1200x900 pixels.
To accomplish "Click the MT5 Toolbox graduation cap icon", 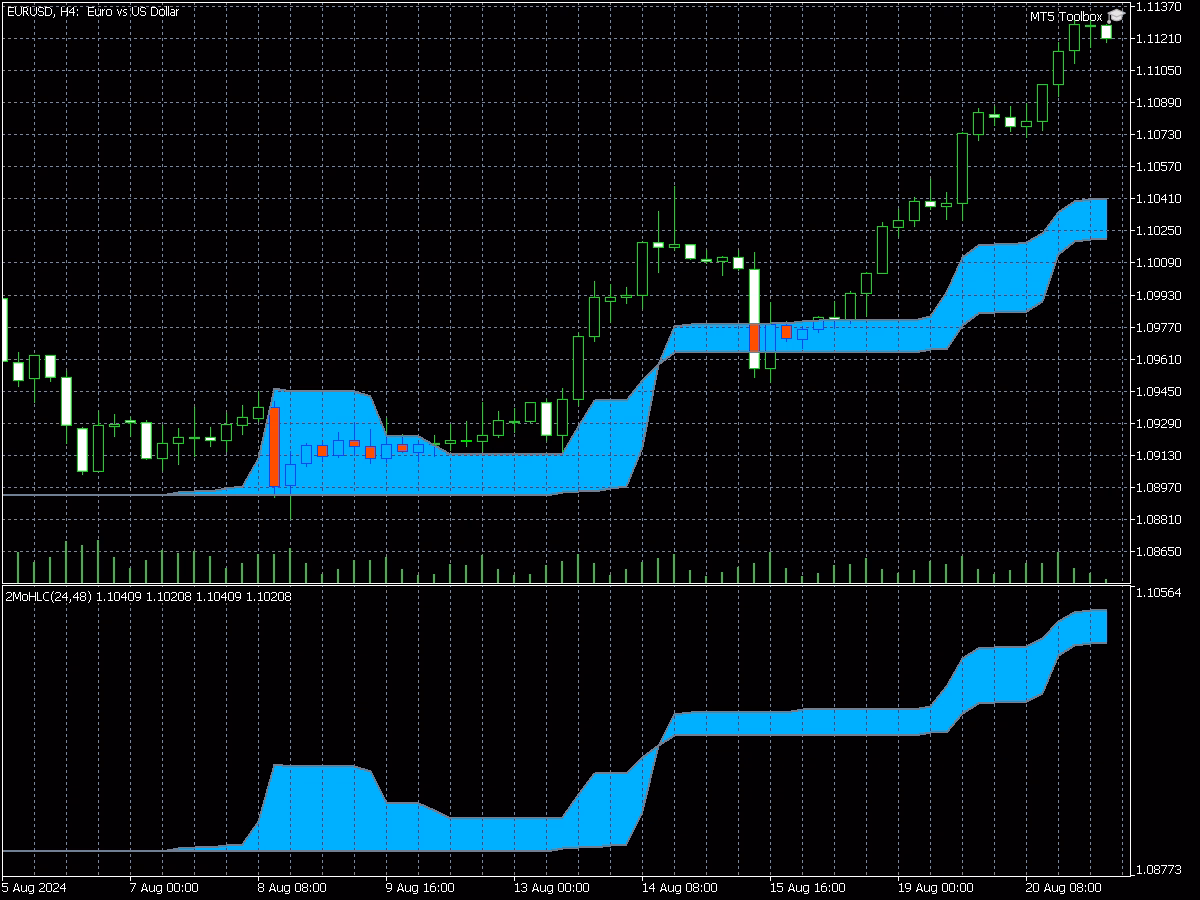I will [x=1114, y=15].
